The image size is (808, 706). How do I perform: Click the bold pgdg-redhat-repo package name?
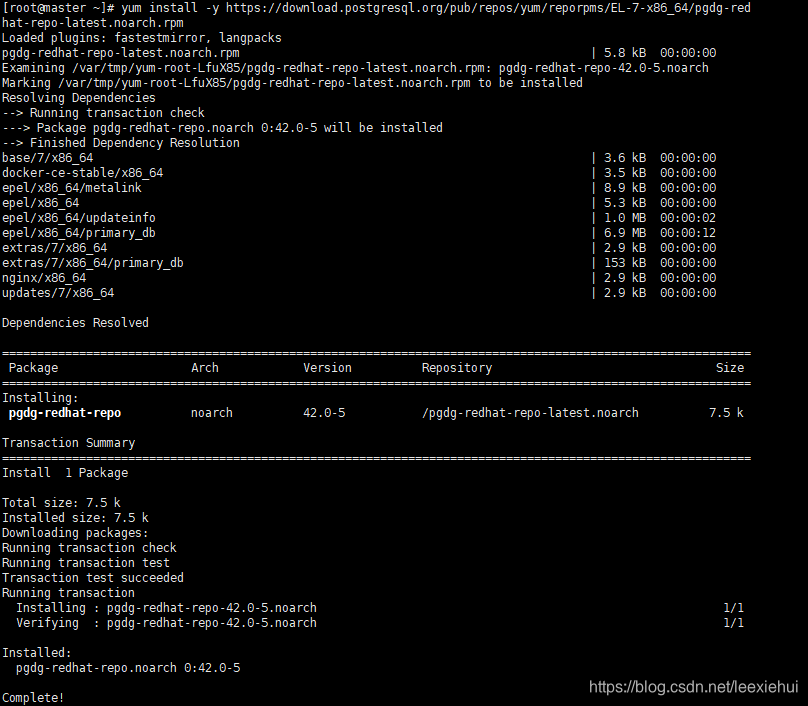(x=65, y=413)
